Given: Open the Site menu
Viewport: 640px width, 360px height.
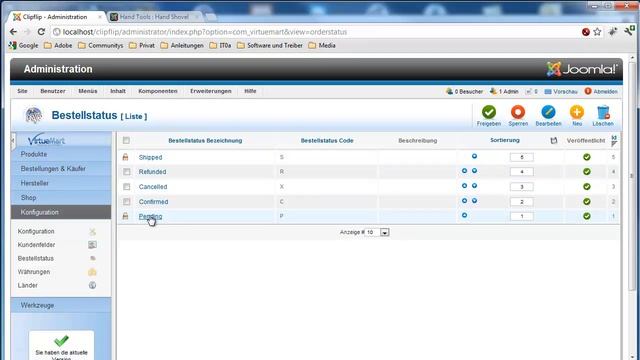Looking at the screenshot, I should pyautogui.click(x=22, y=91).
